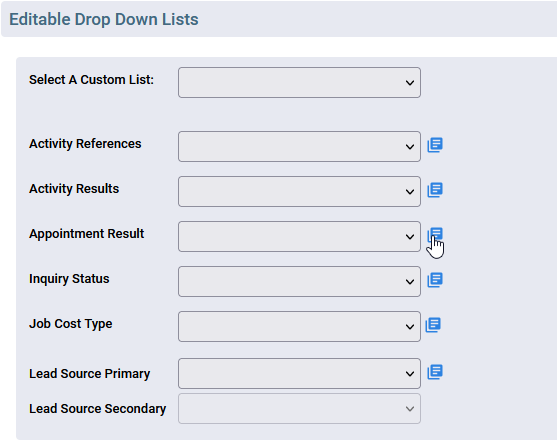Click the Select A Custom List label
The height and width of the screenshot is (441, 557).
91,80
